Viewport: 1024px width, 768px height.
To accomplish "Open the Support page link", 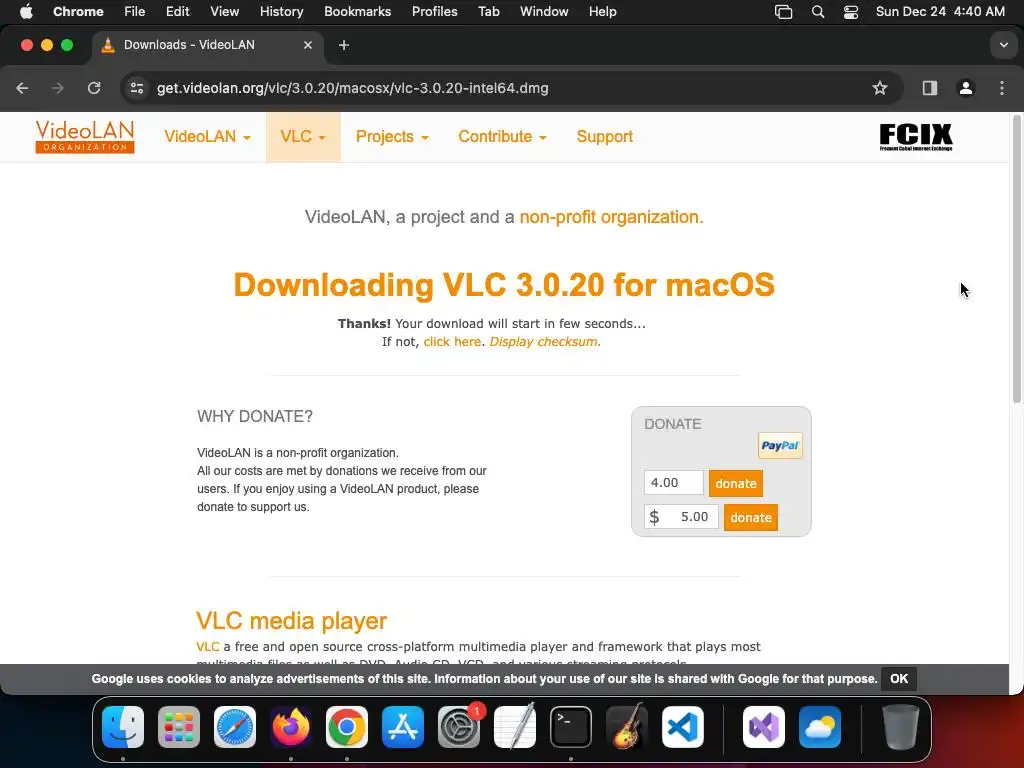I will click(605, 136).
